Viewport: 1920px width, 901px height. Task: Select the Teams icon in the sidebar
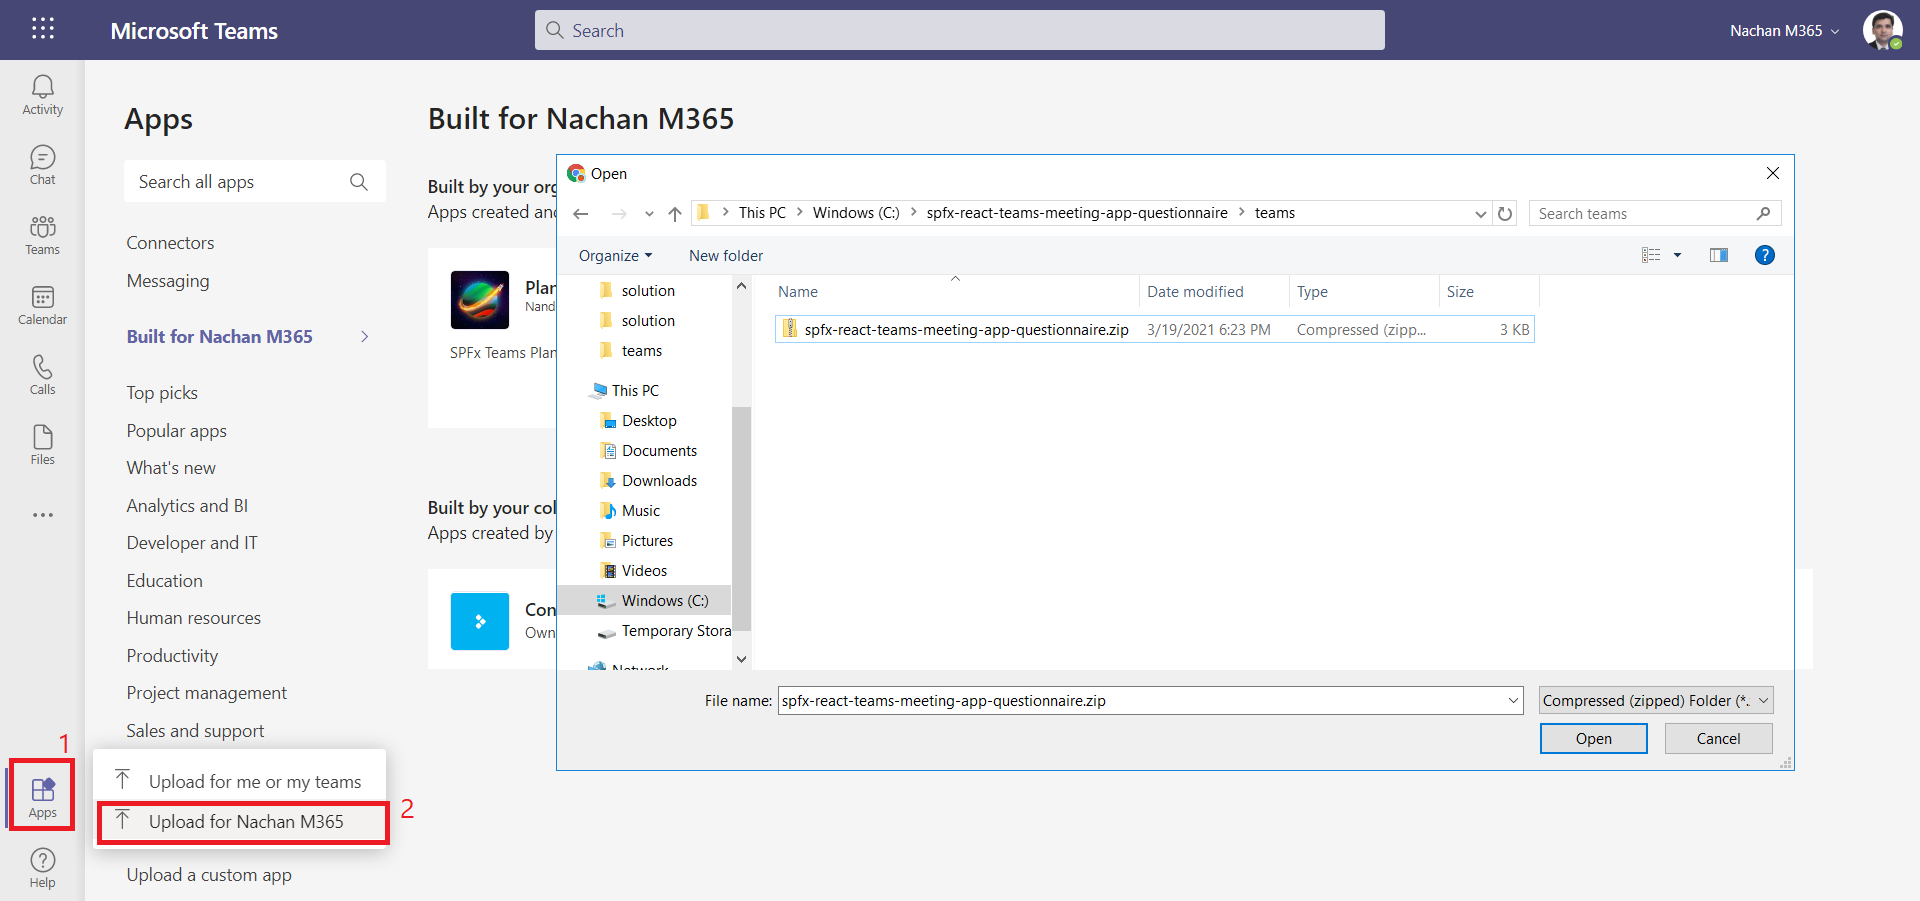click(x=42, y=233)
